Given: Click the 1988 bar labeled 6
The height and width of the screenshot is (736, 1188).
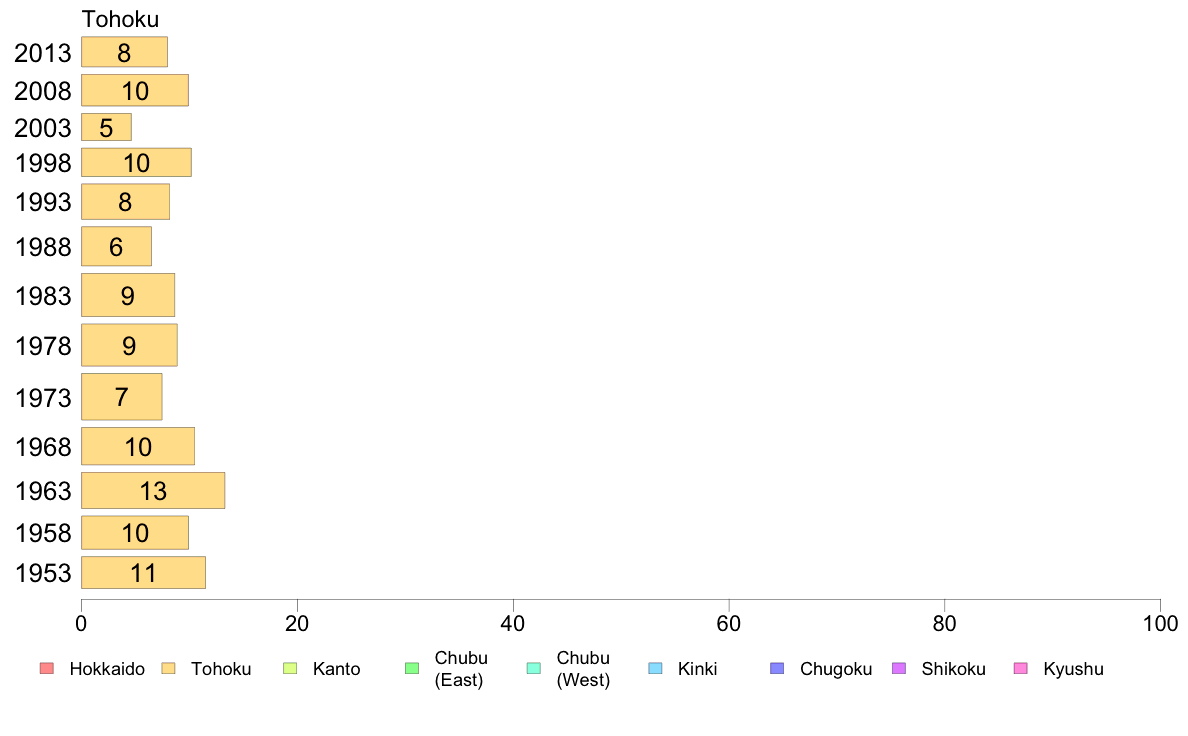Looking at the screenshot, I should (116, 246).
